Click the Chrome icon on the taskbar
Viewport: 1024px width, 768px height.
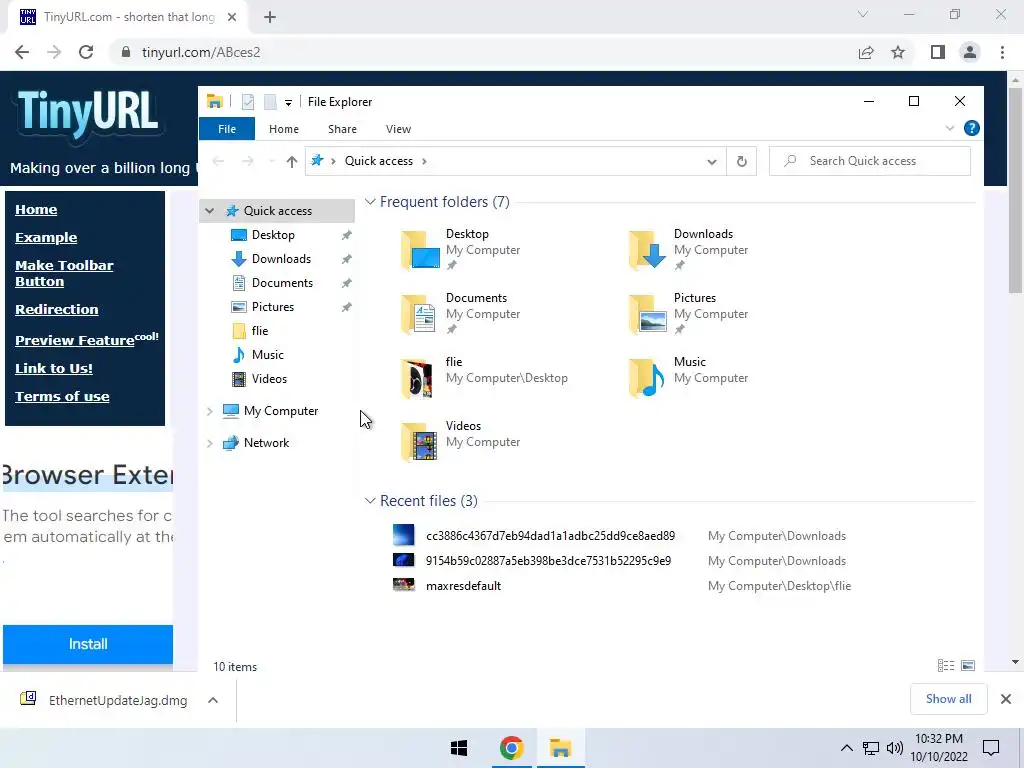[511, 748]
